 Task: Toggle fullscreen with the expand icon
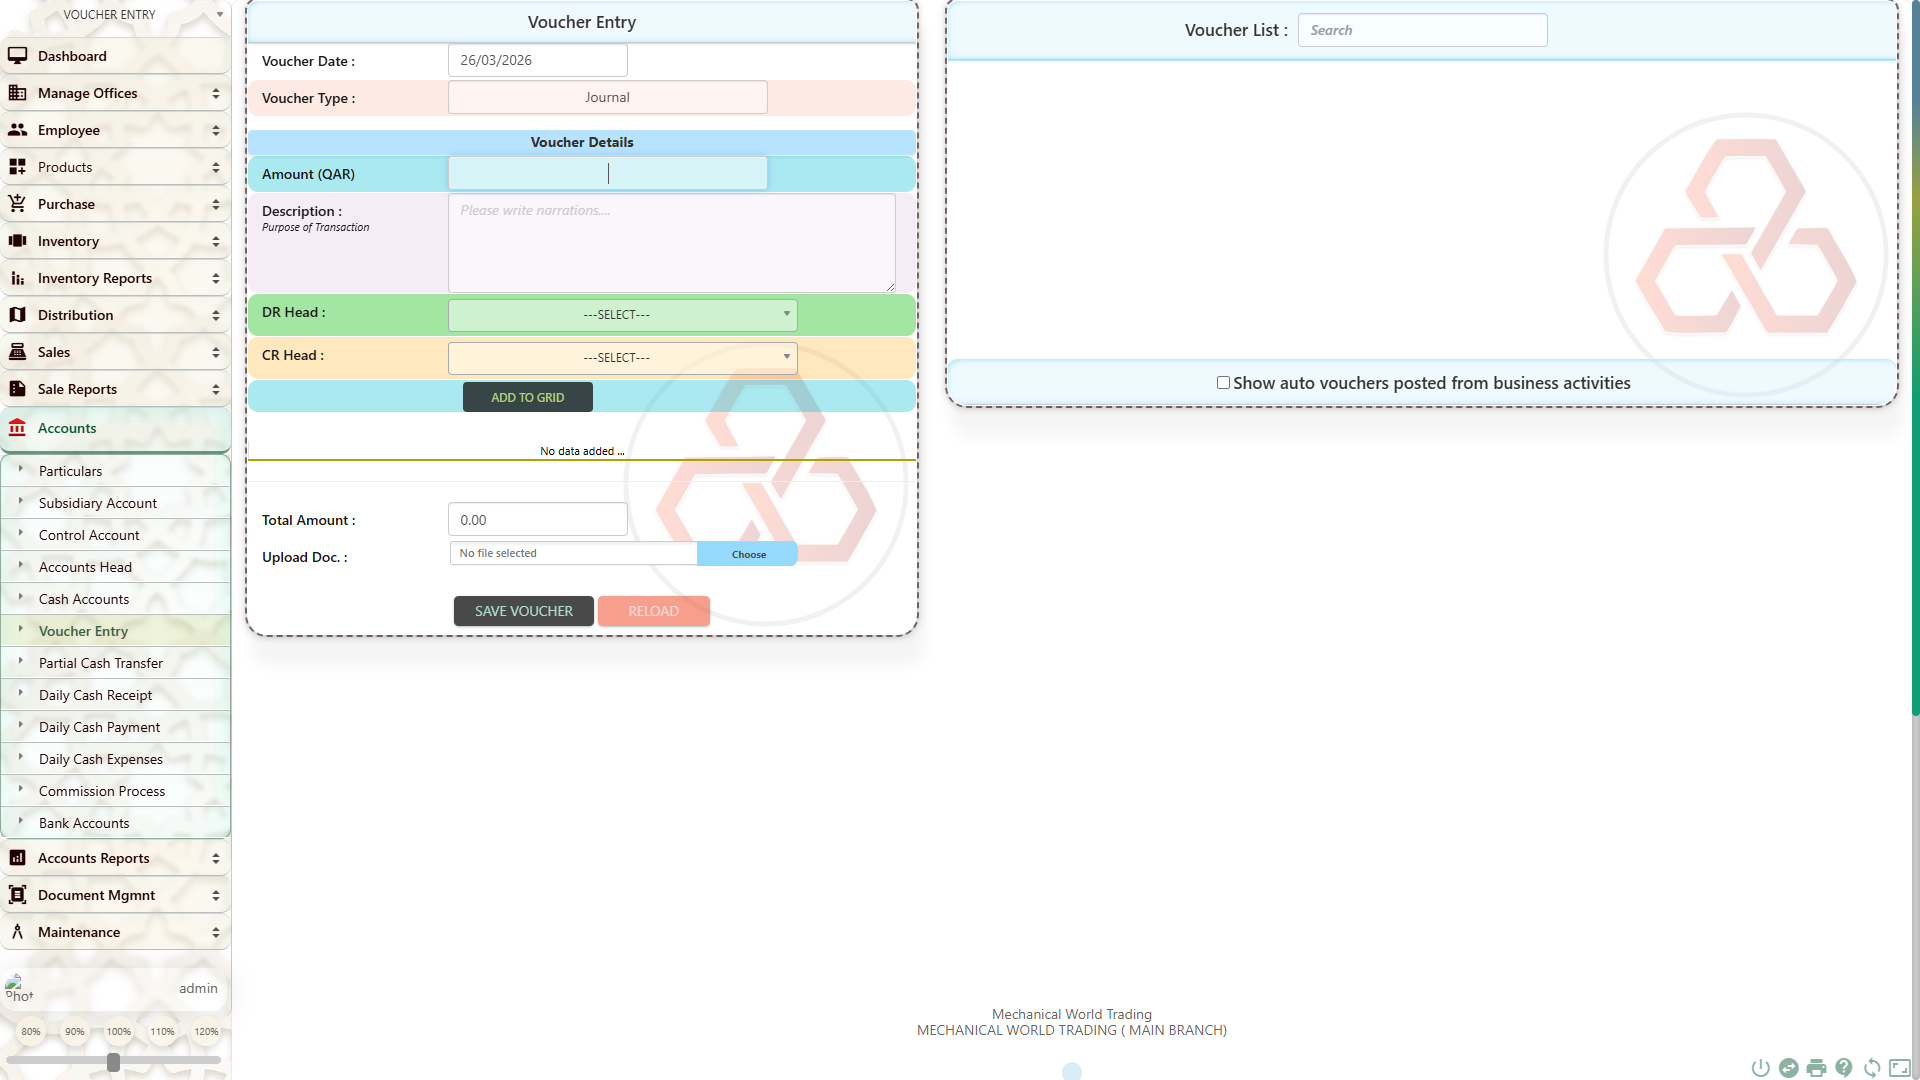(1900, 1068)
